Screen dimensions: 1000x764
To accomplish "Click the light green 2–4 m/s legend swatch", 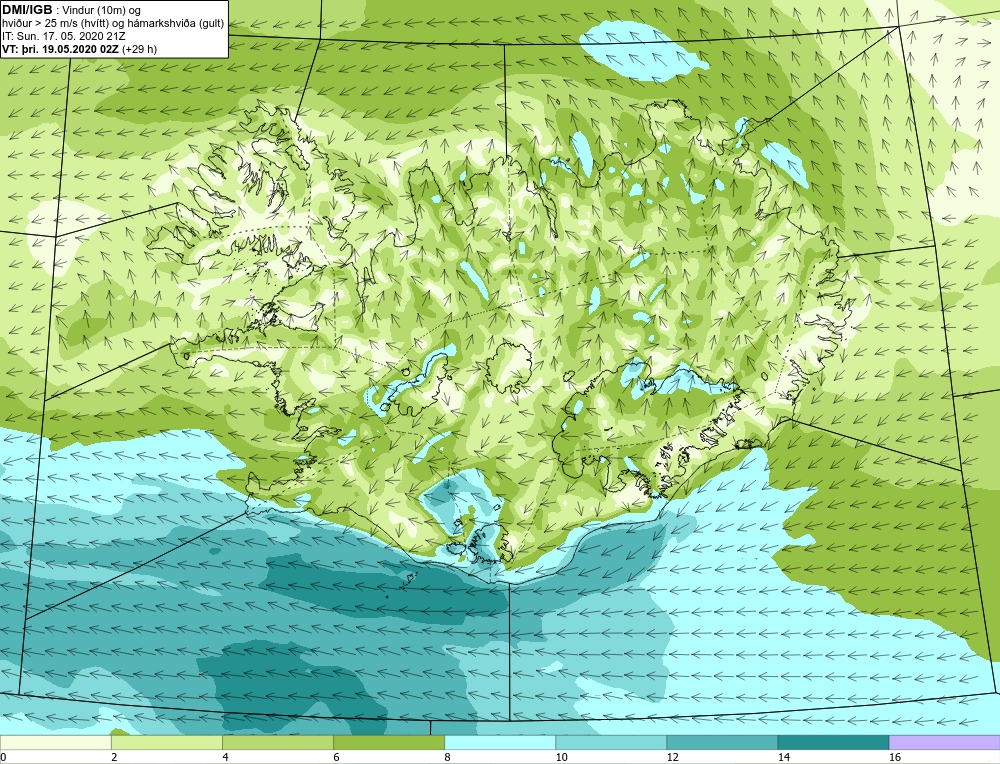I will [166, 742].
